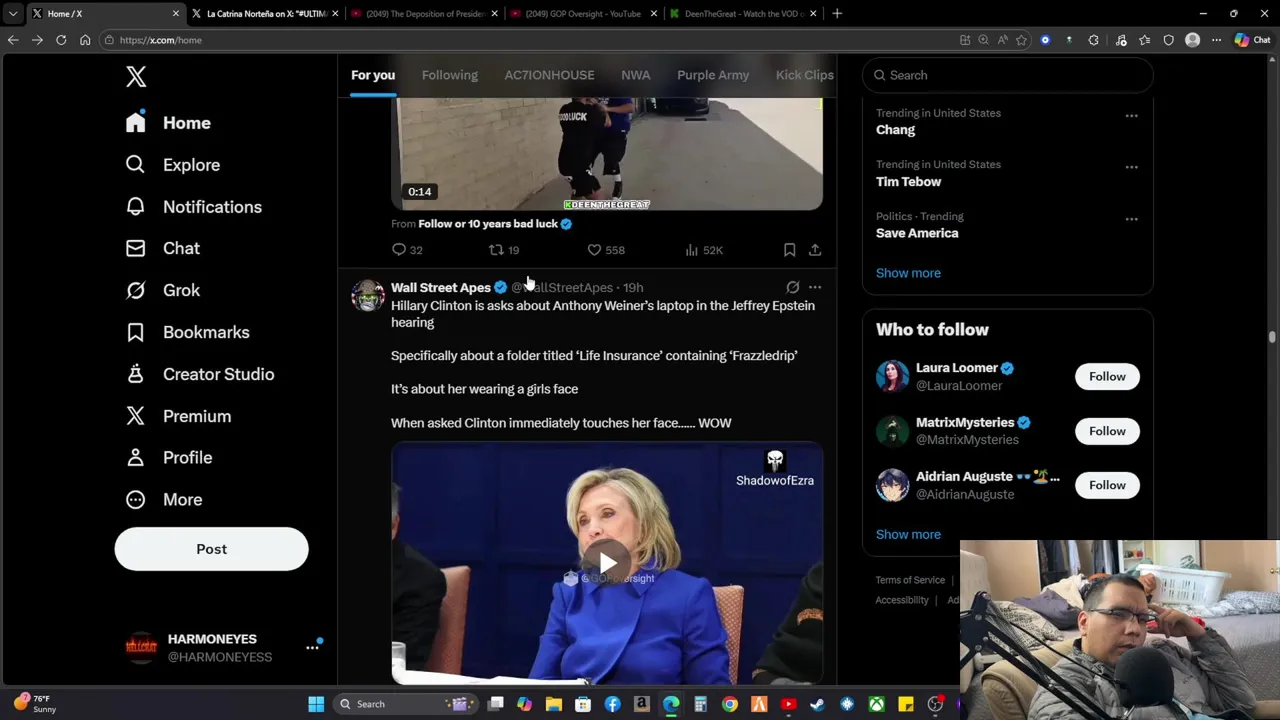Screen dimensions: 1280x720
Task: Open account menu dots beside HARMONEYES
Action: point(312,647)
